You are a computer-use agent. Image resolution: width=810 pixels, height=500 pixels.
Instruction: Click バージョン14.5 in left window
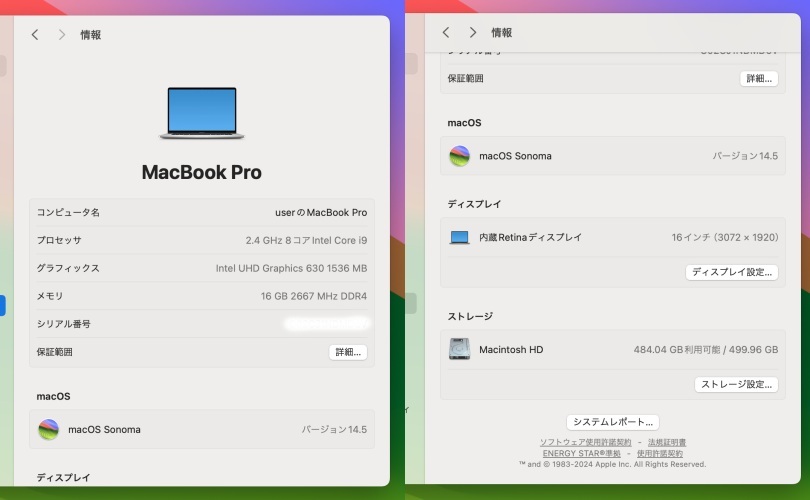point(334,429)
